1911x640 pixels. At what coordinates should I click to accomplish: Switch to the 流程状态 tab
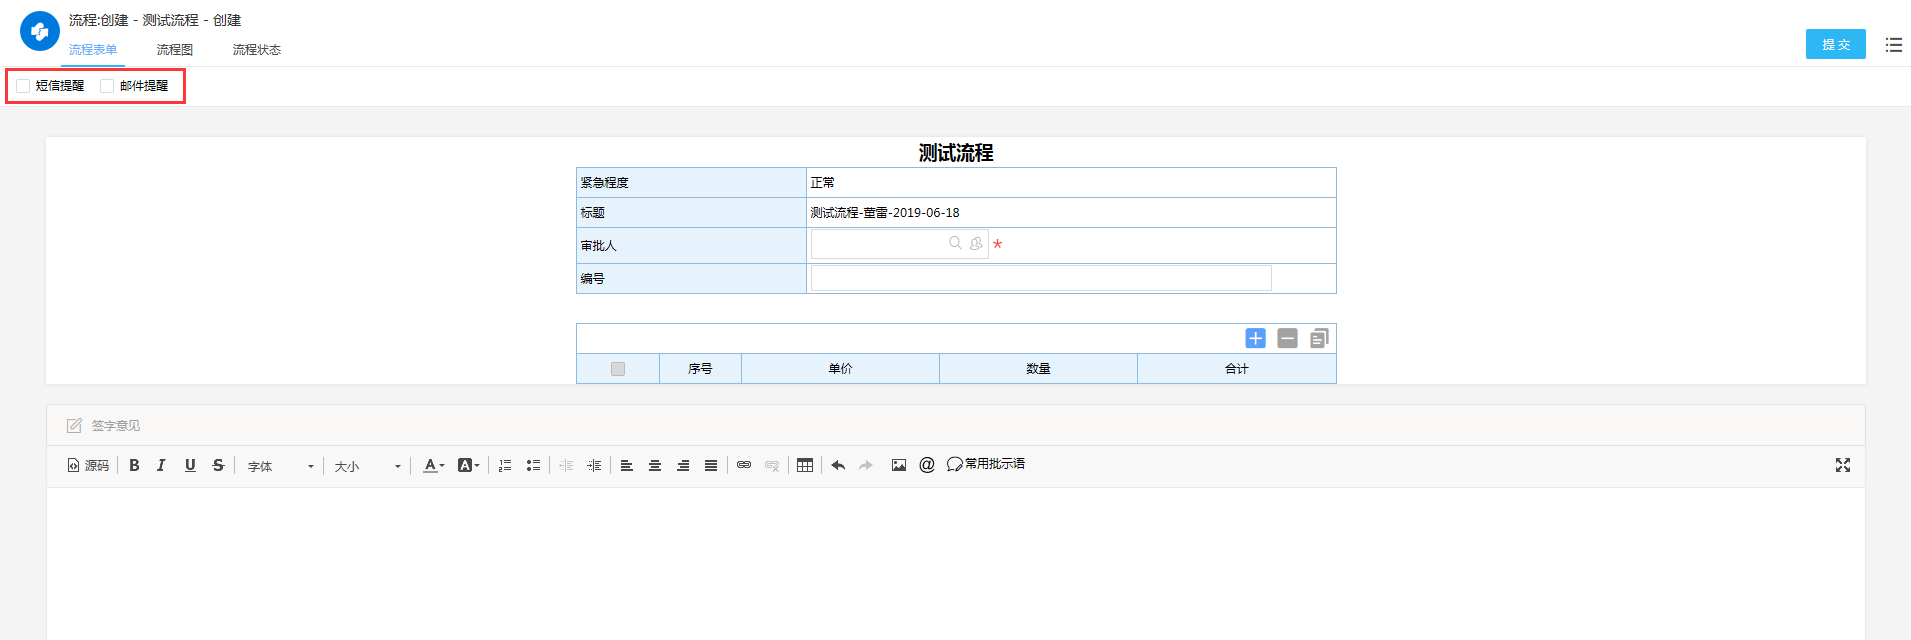[257, 49]
